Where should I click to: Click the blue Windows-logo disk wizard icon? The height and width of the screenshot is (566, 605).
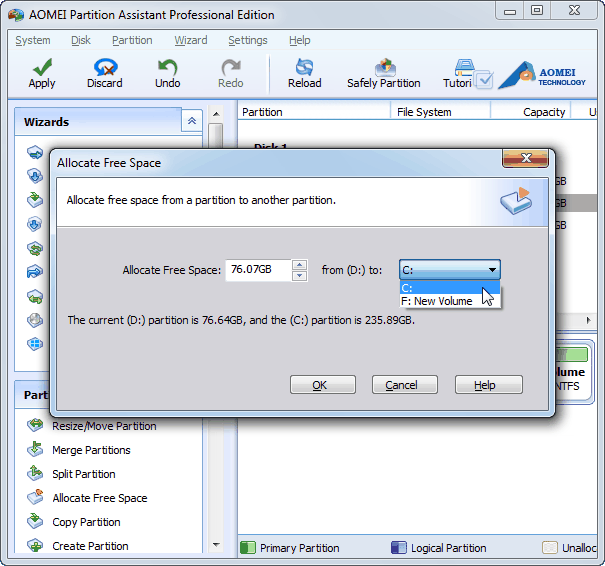click(x=35, y=344)
